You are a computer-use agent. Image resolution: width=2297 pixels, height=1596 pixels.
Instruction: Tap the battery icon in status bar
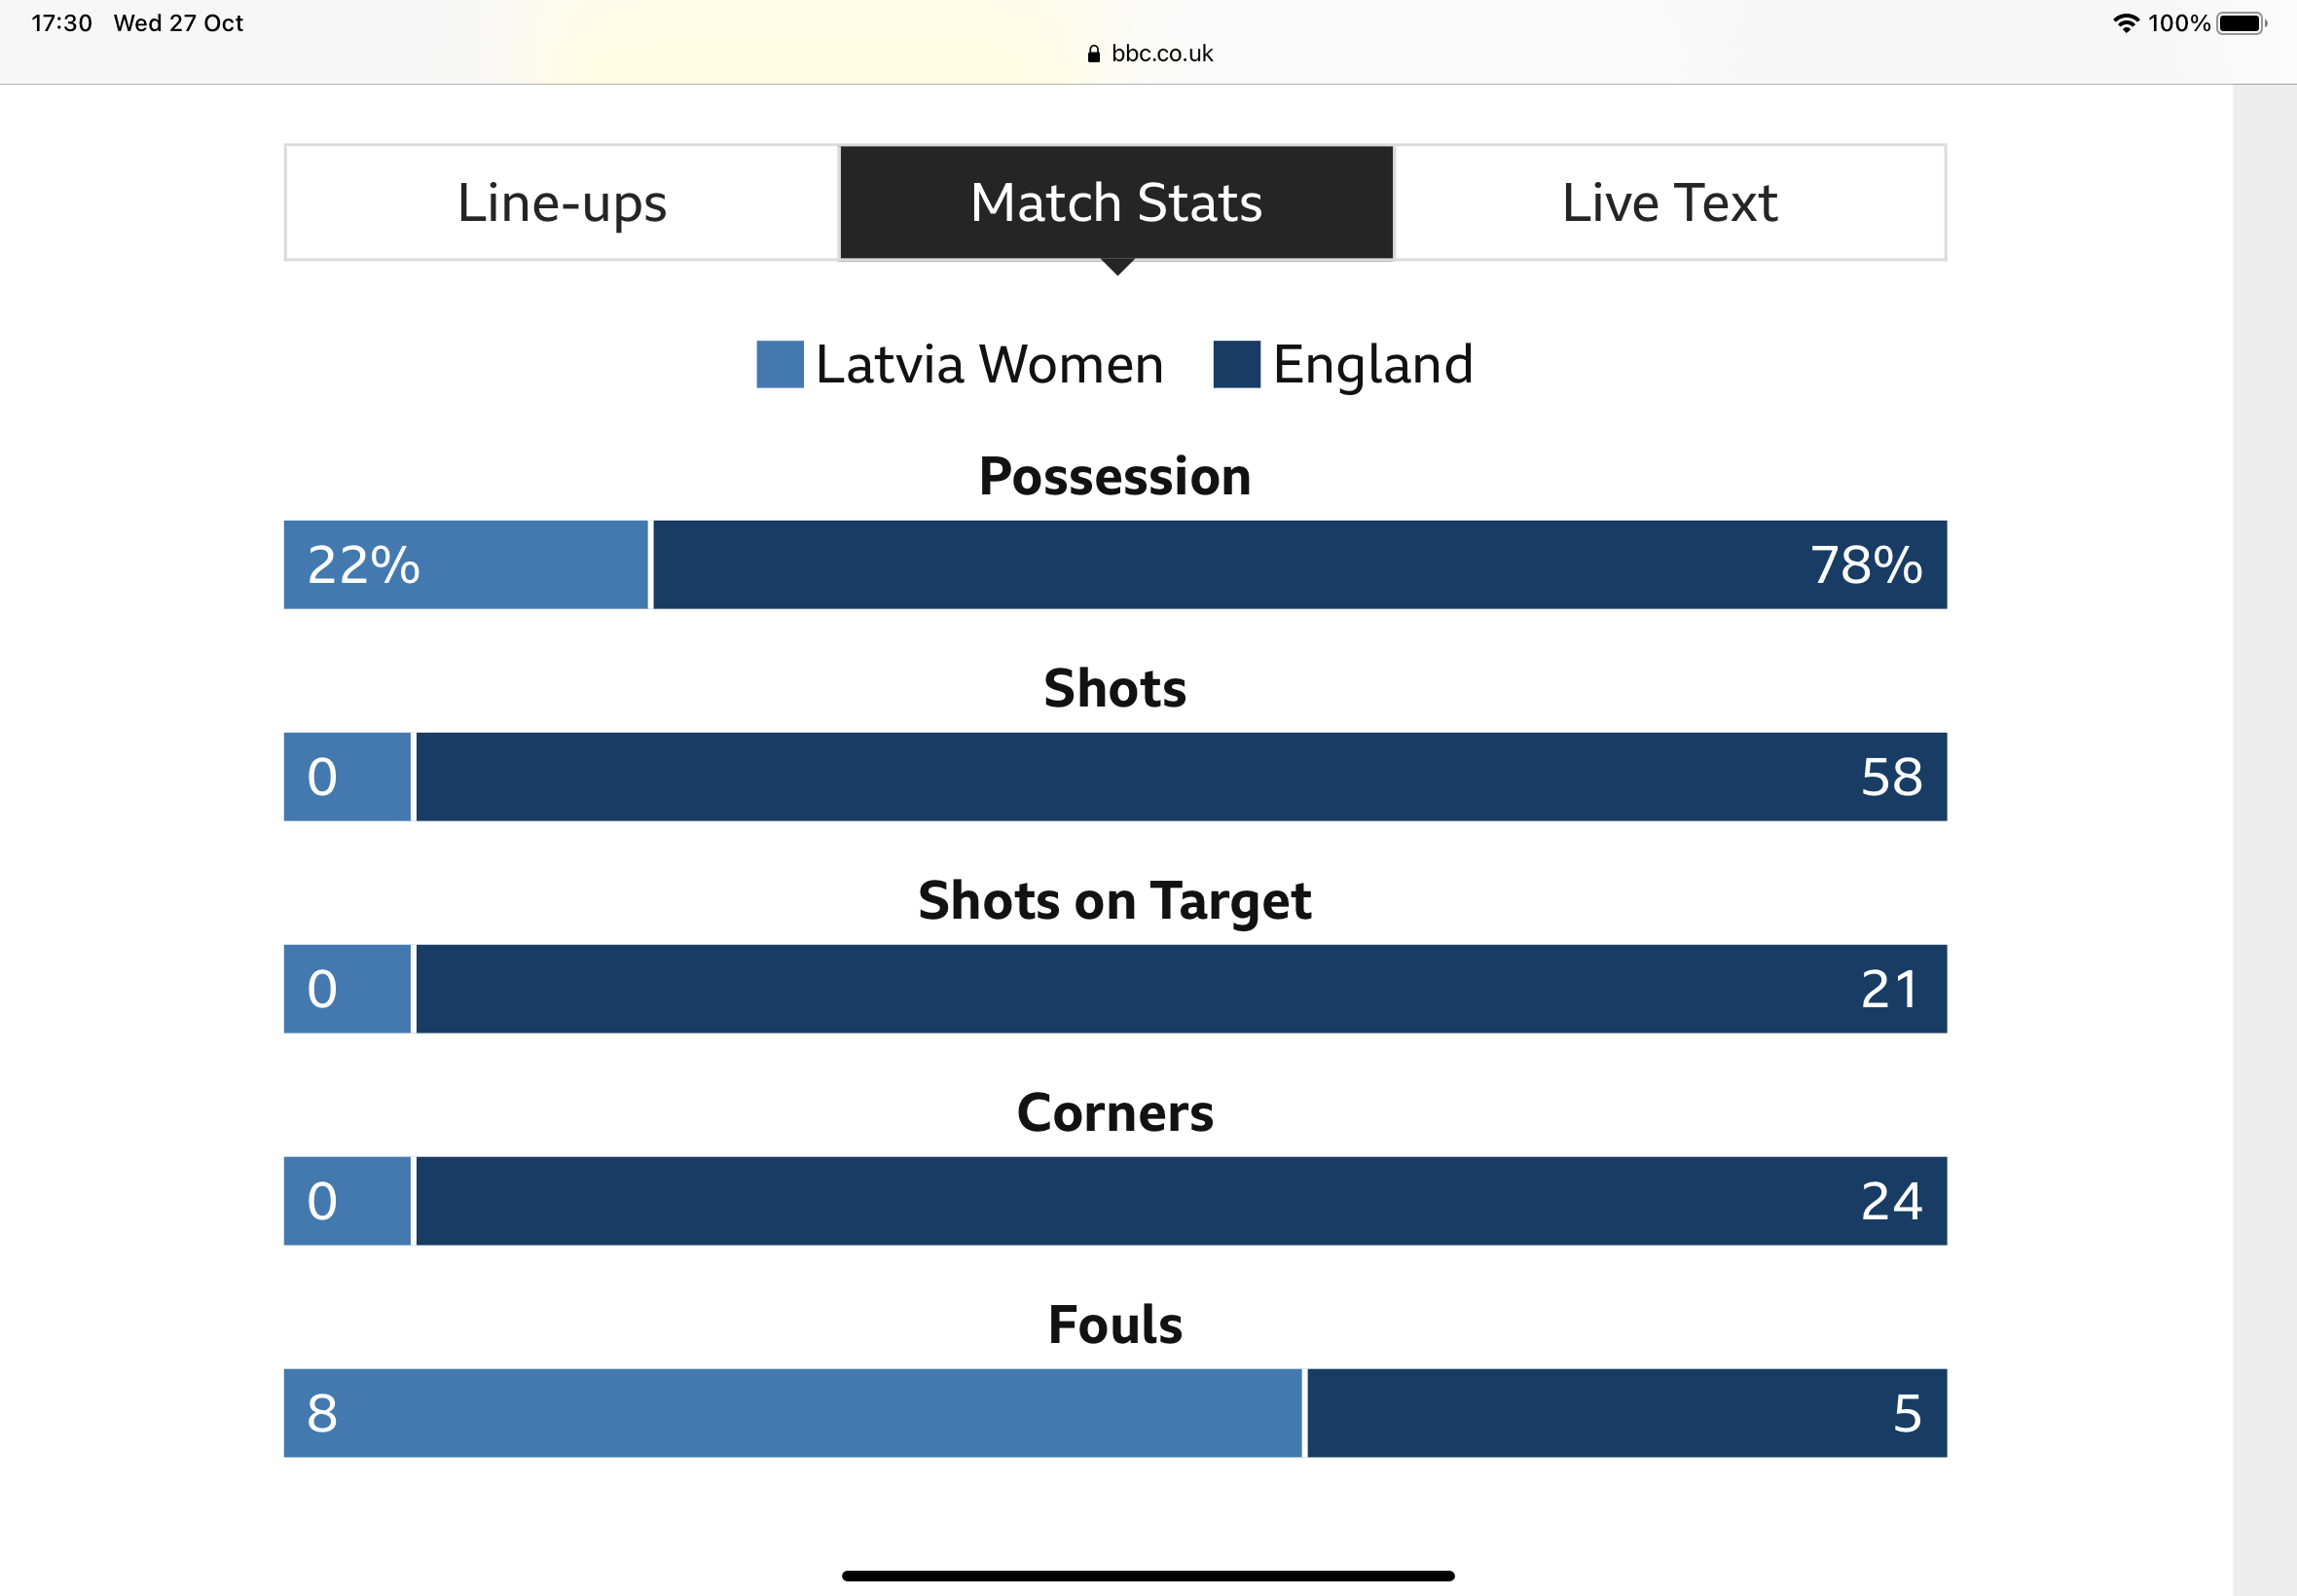coord(2241,23)
